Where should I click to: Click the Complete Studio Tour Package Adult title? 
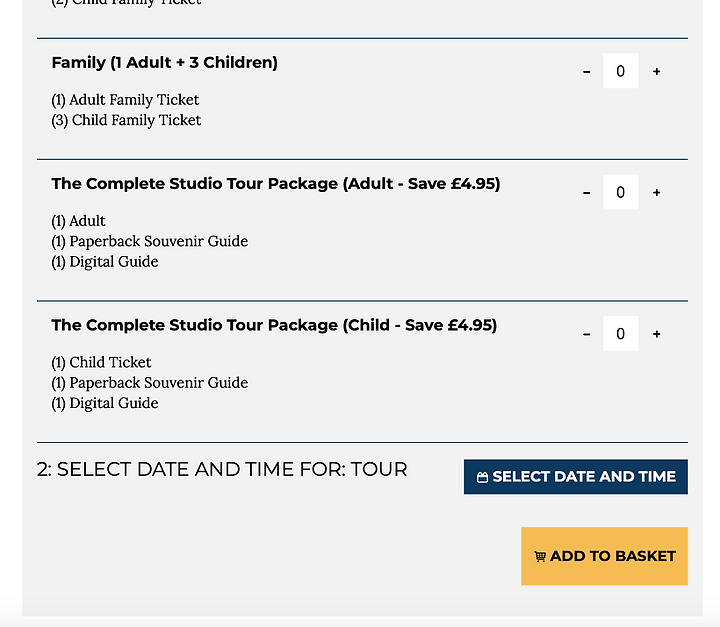click(276, 184)
